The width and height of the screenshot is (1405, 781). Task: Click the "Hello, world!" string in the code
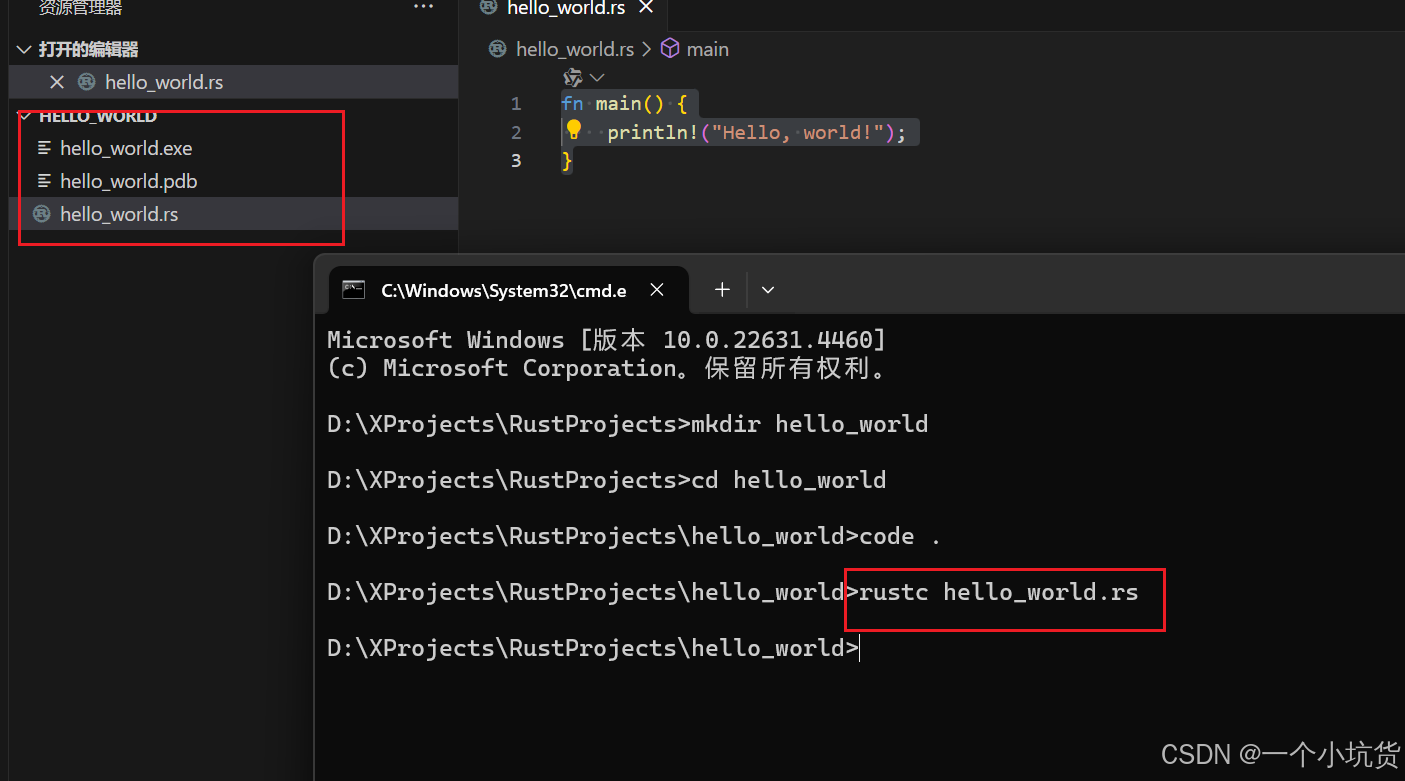point(798,132)
